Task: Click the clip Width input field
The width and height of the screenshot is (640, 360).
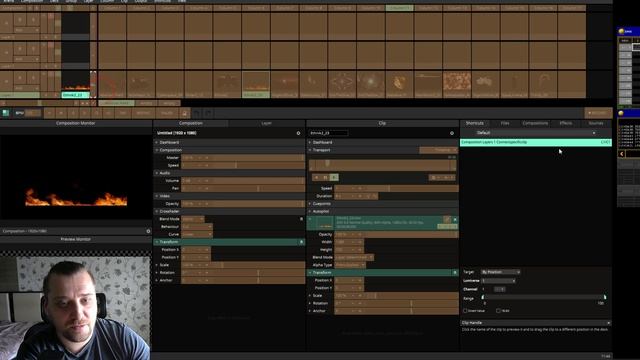Action: pos(349,242)
